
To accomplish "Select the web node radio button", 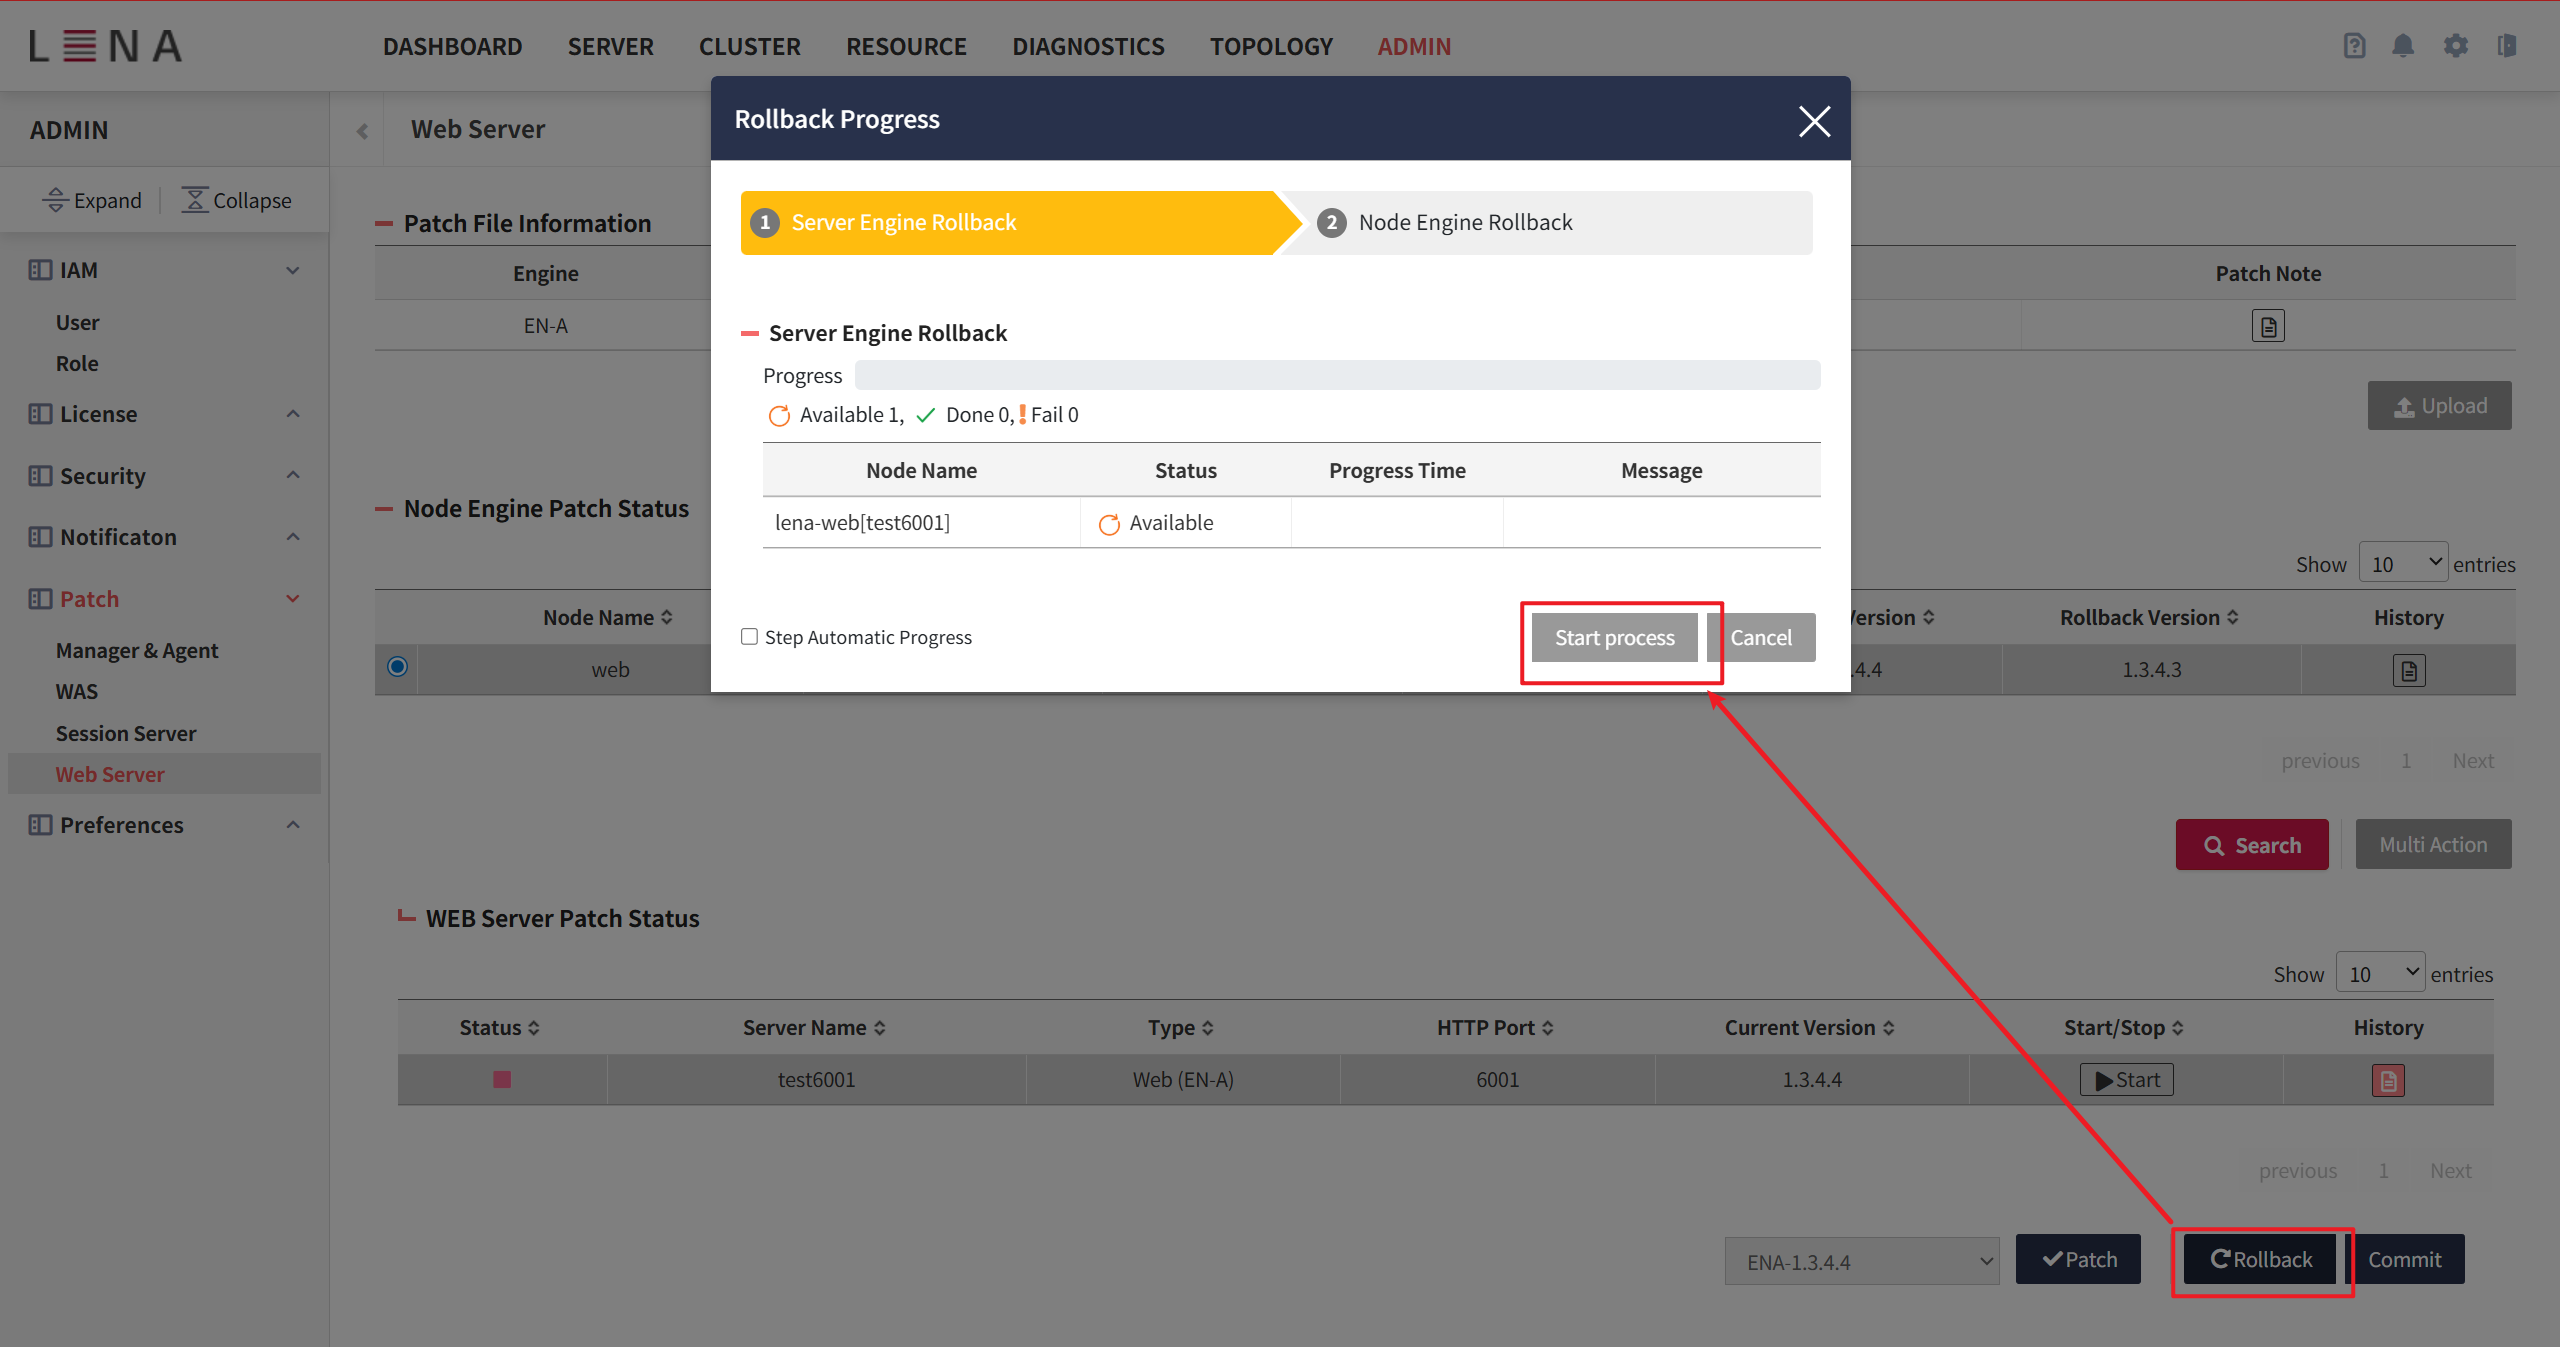I will pos(397,667).
